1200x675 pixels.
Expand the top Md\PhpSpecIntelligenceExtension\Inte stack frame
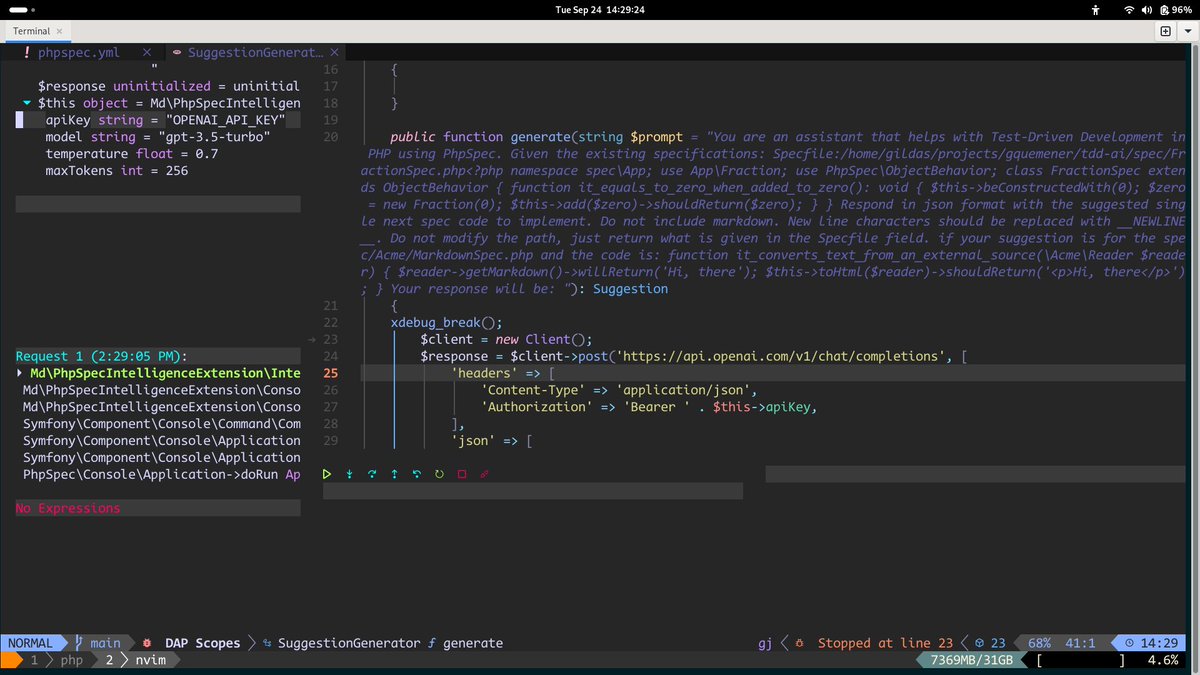tap(20, 373)
